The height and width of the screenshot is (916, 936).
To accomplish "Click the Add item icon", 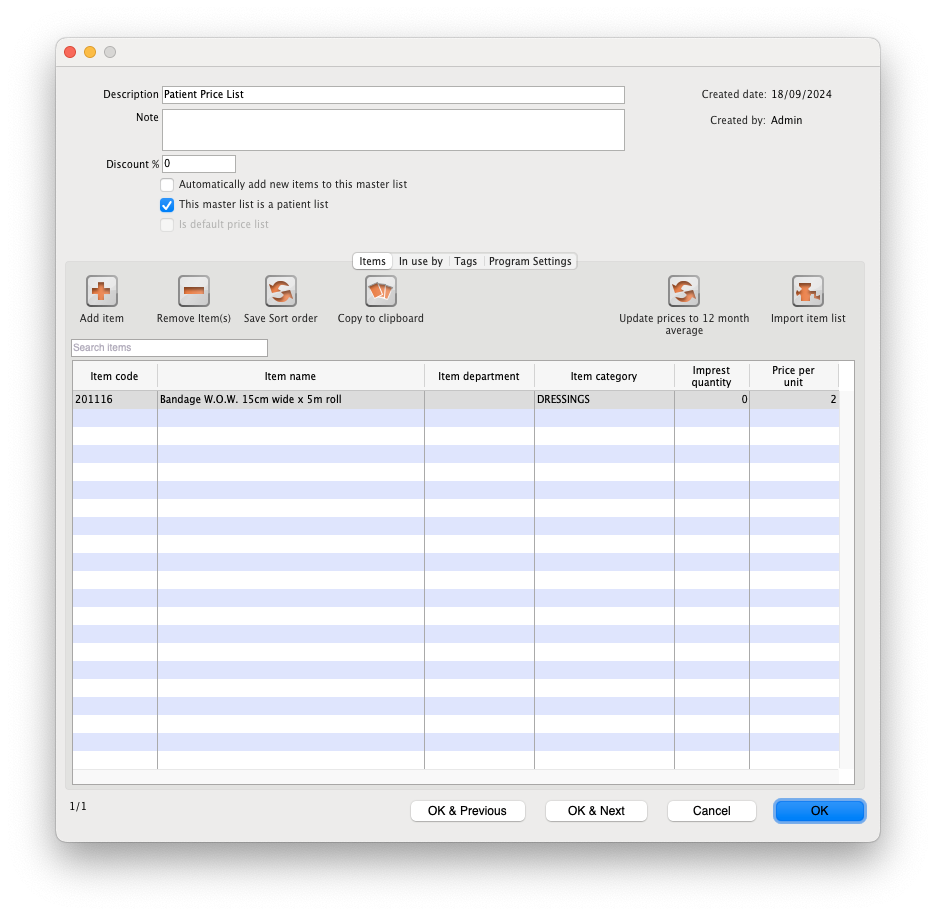I will pos(102,291).
